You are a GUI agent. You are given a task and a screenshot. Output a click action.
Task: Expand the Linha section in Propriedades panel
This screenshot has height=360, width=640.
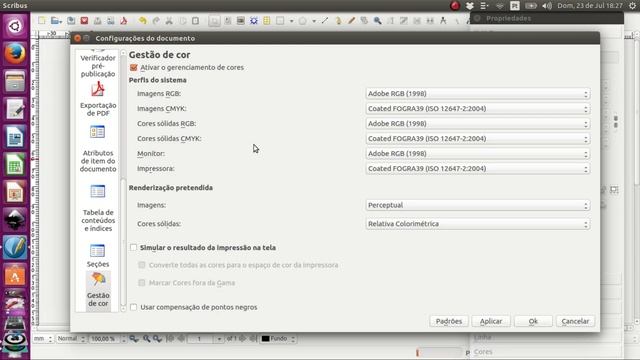coord(482,337)
